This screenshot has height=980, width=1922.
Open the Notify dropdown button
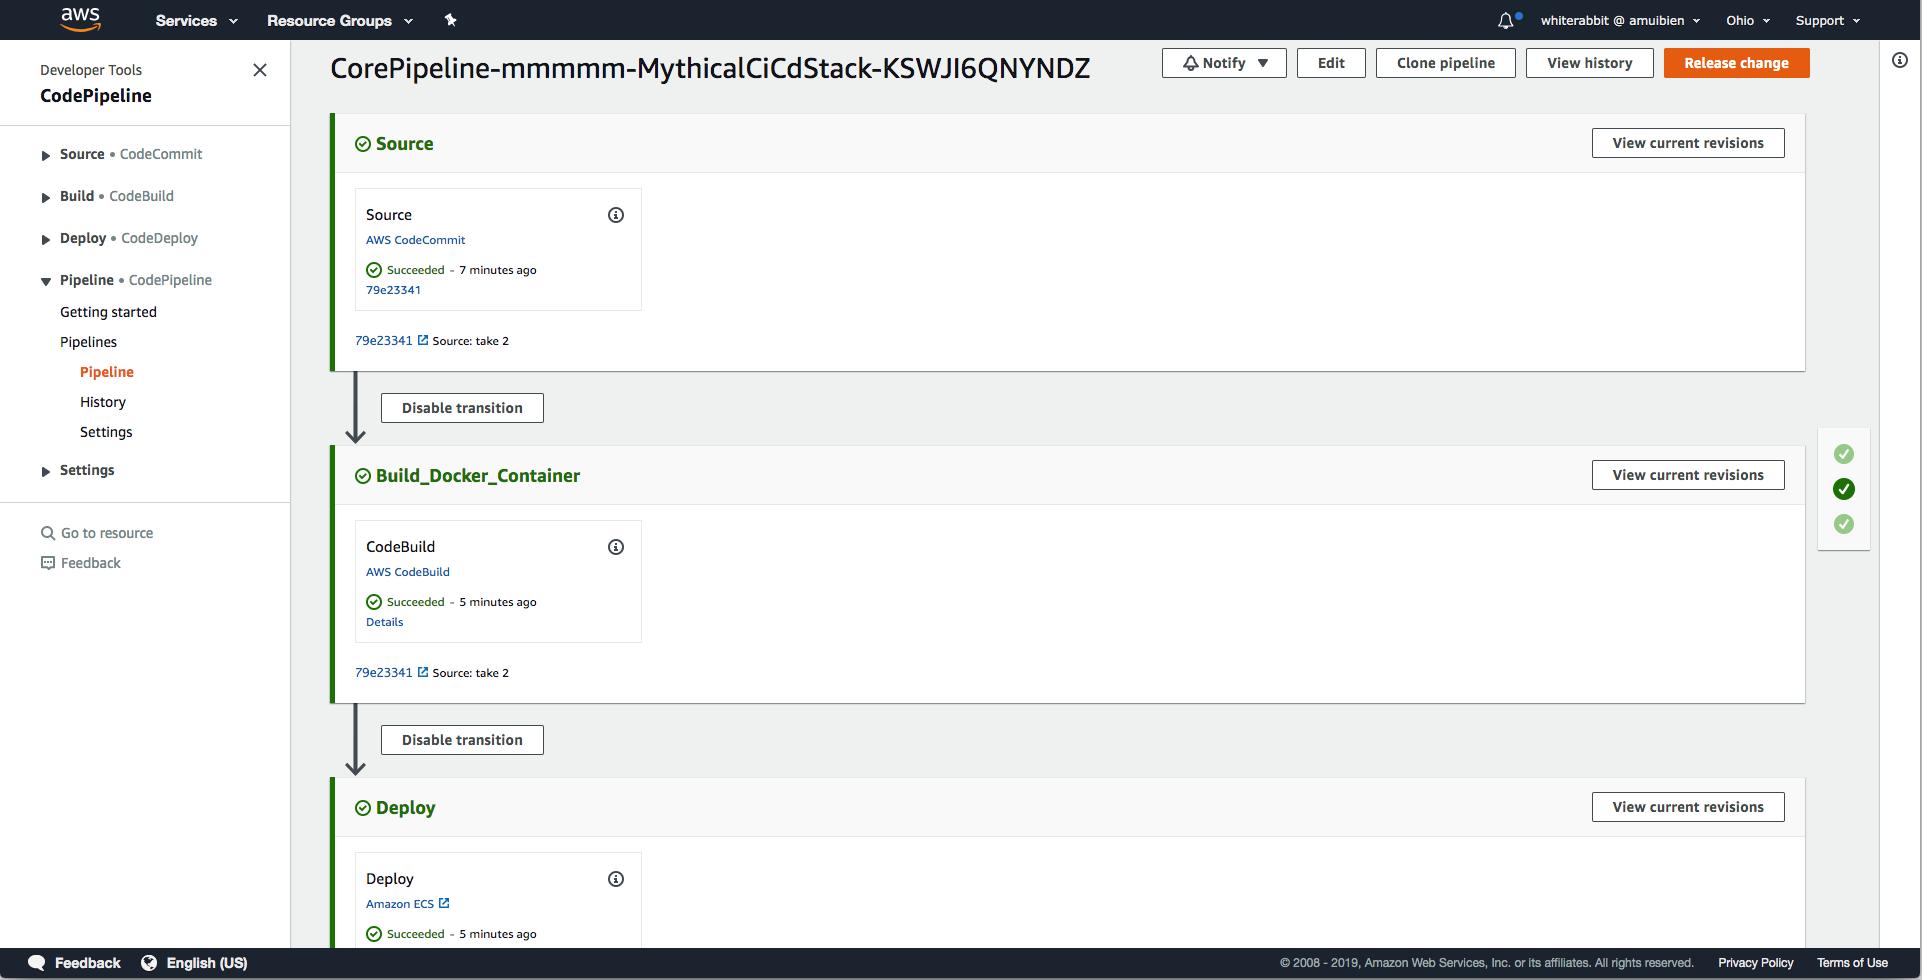click(x=1224, y=63)
